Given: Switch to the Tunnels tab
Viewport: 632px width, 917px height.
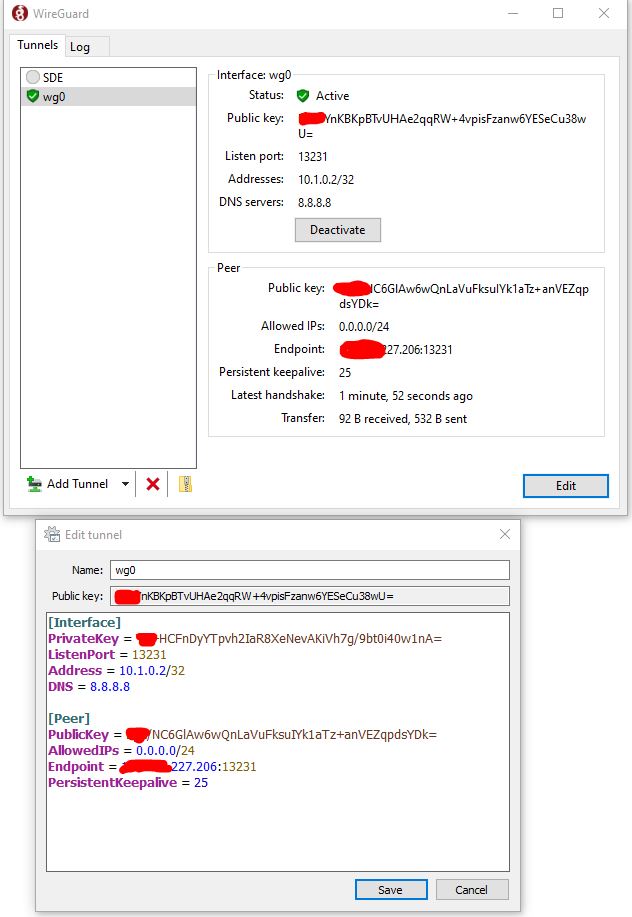Looking at the screenshot, I should [37, 45].
